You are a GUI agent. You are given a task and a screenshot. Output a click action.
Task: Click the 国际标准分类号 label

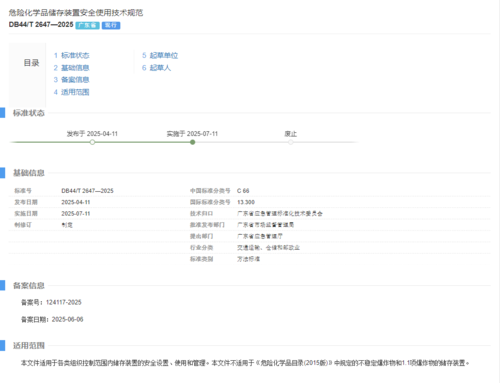pos(210,202)
